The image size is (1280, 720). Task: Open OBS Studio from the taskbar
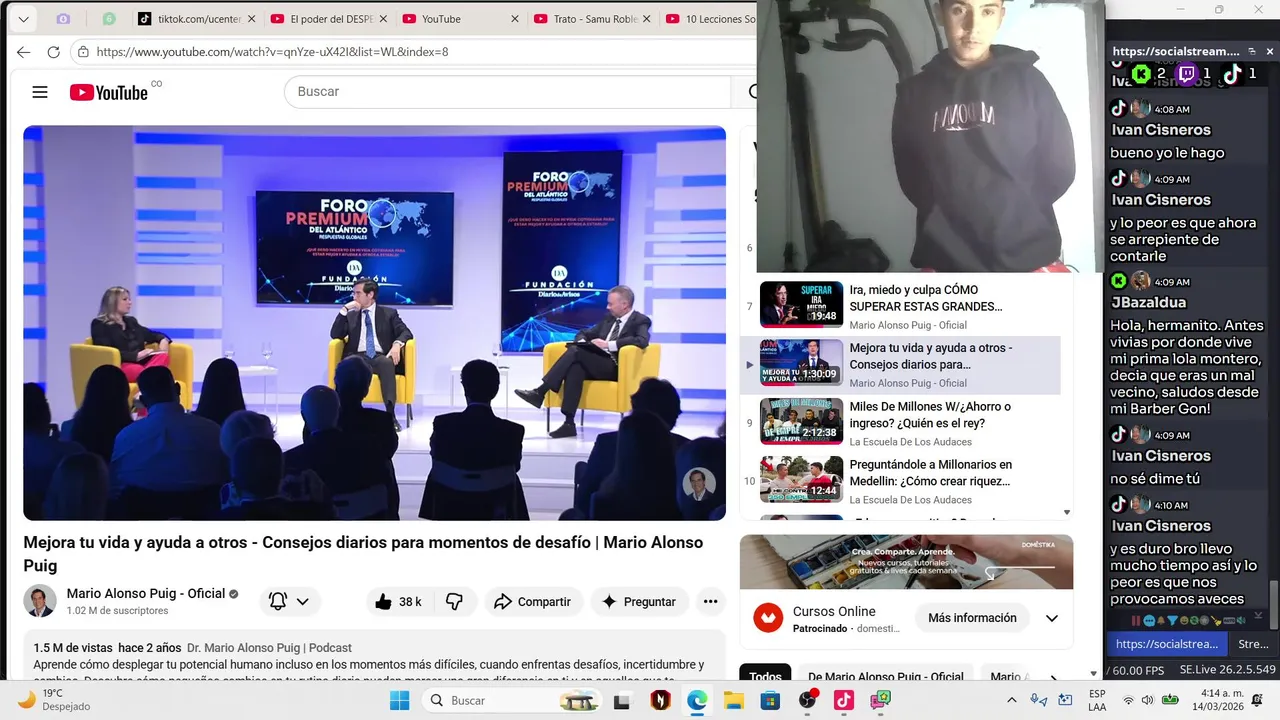click(x=807, y=700)
